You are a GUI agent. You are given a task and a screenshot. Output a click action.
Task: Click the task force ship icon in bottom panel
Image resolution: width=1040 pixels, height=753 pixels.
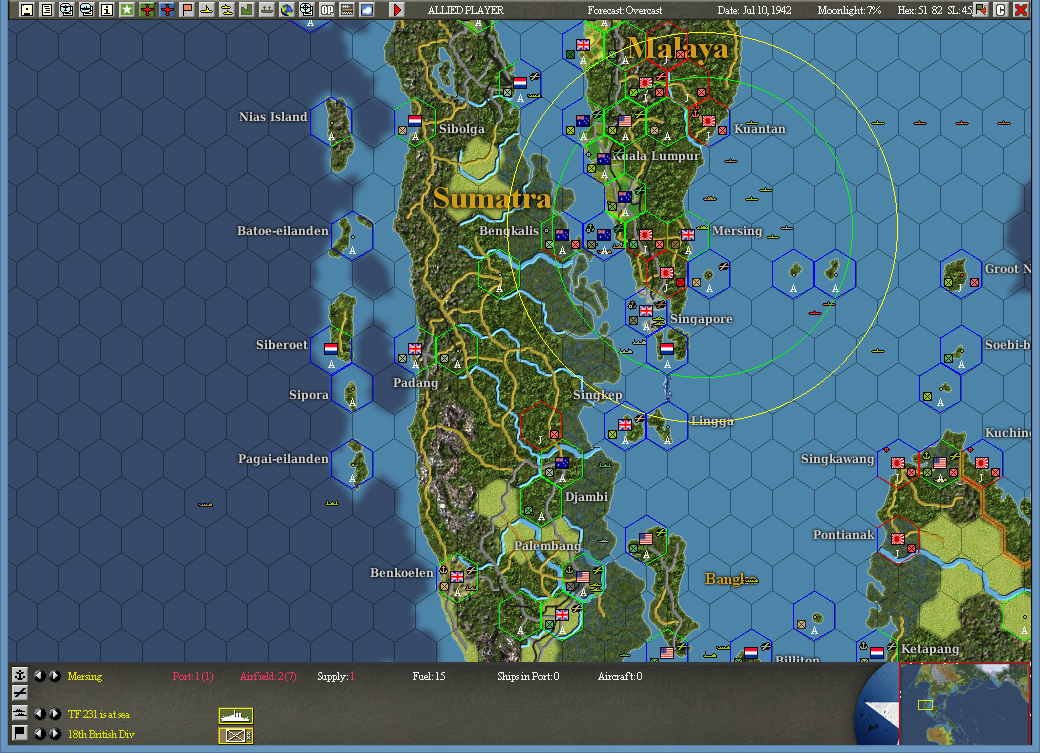click(x=19, y=713)
